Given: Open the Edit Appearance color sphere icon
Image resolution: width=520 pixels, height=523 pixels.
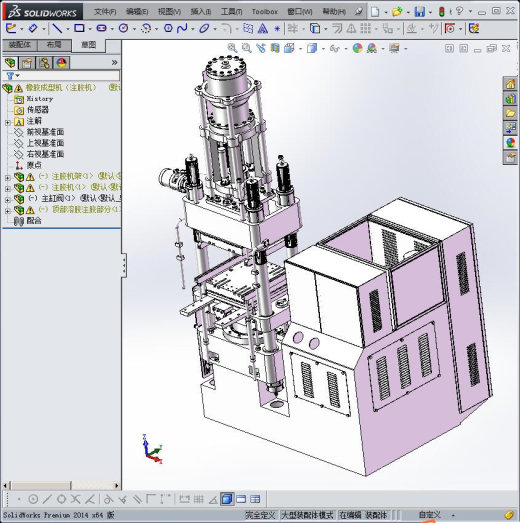Looking at the screenshot, I should pos(357,48).
